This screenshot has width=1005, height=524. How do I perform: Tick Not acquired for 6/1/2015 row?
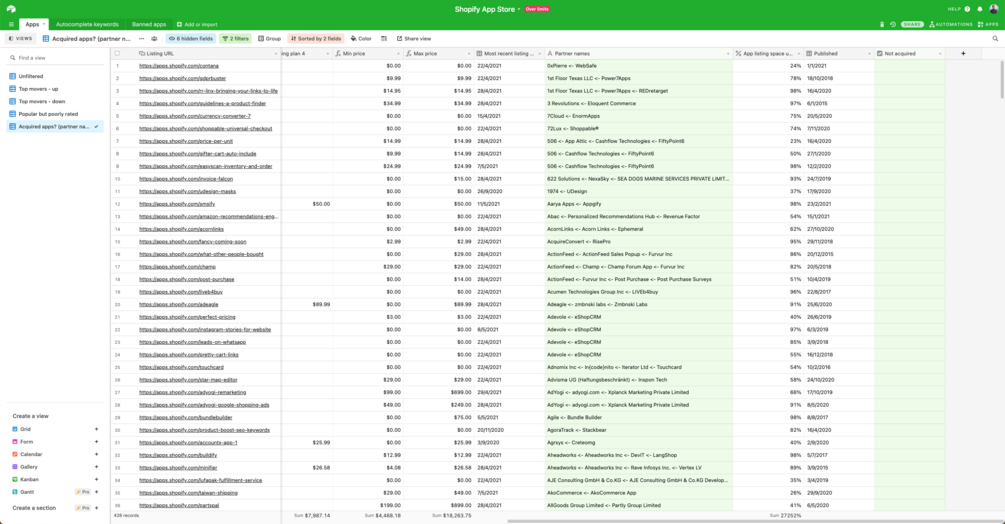(x=909, y=103)
